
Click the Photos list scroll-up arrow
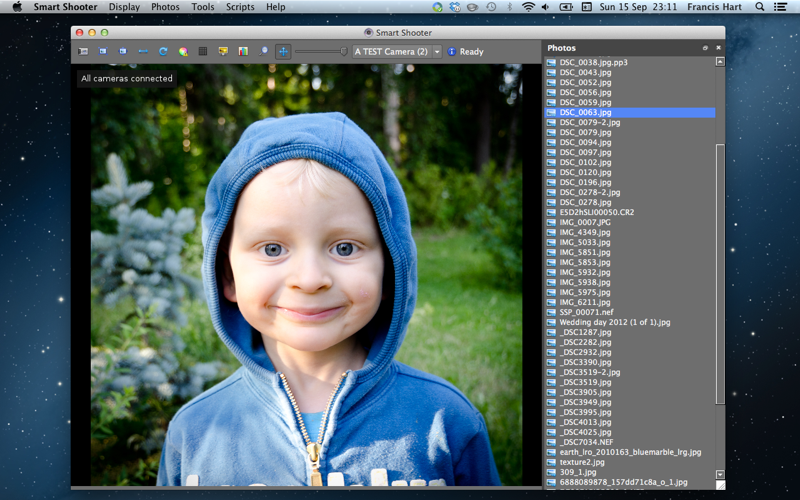click(720, 62)
